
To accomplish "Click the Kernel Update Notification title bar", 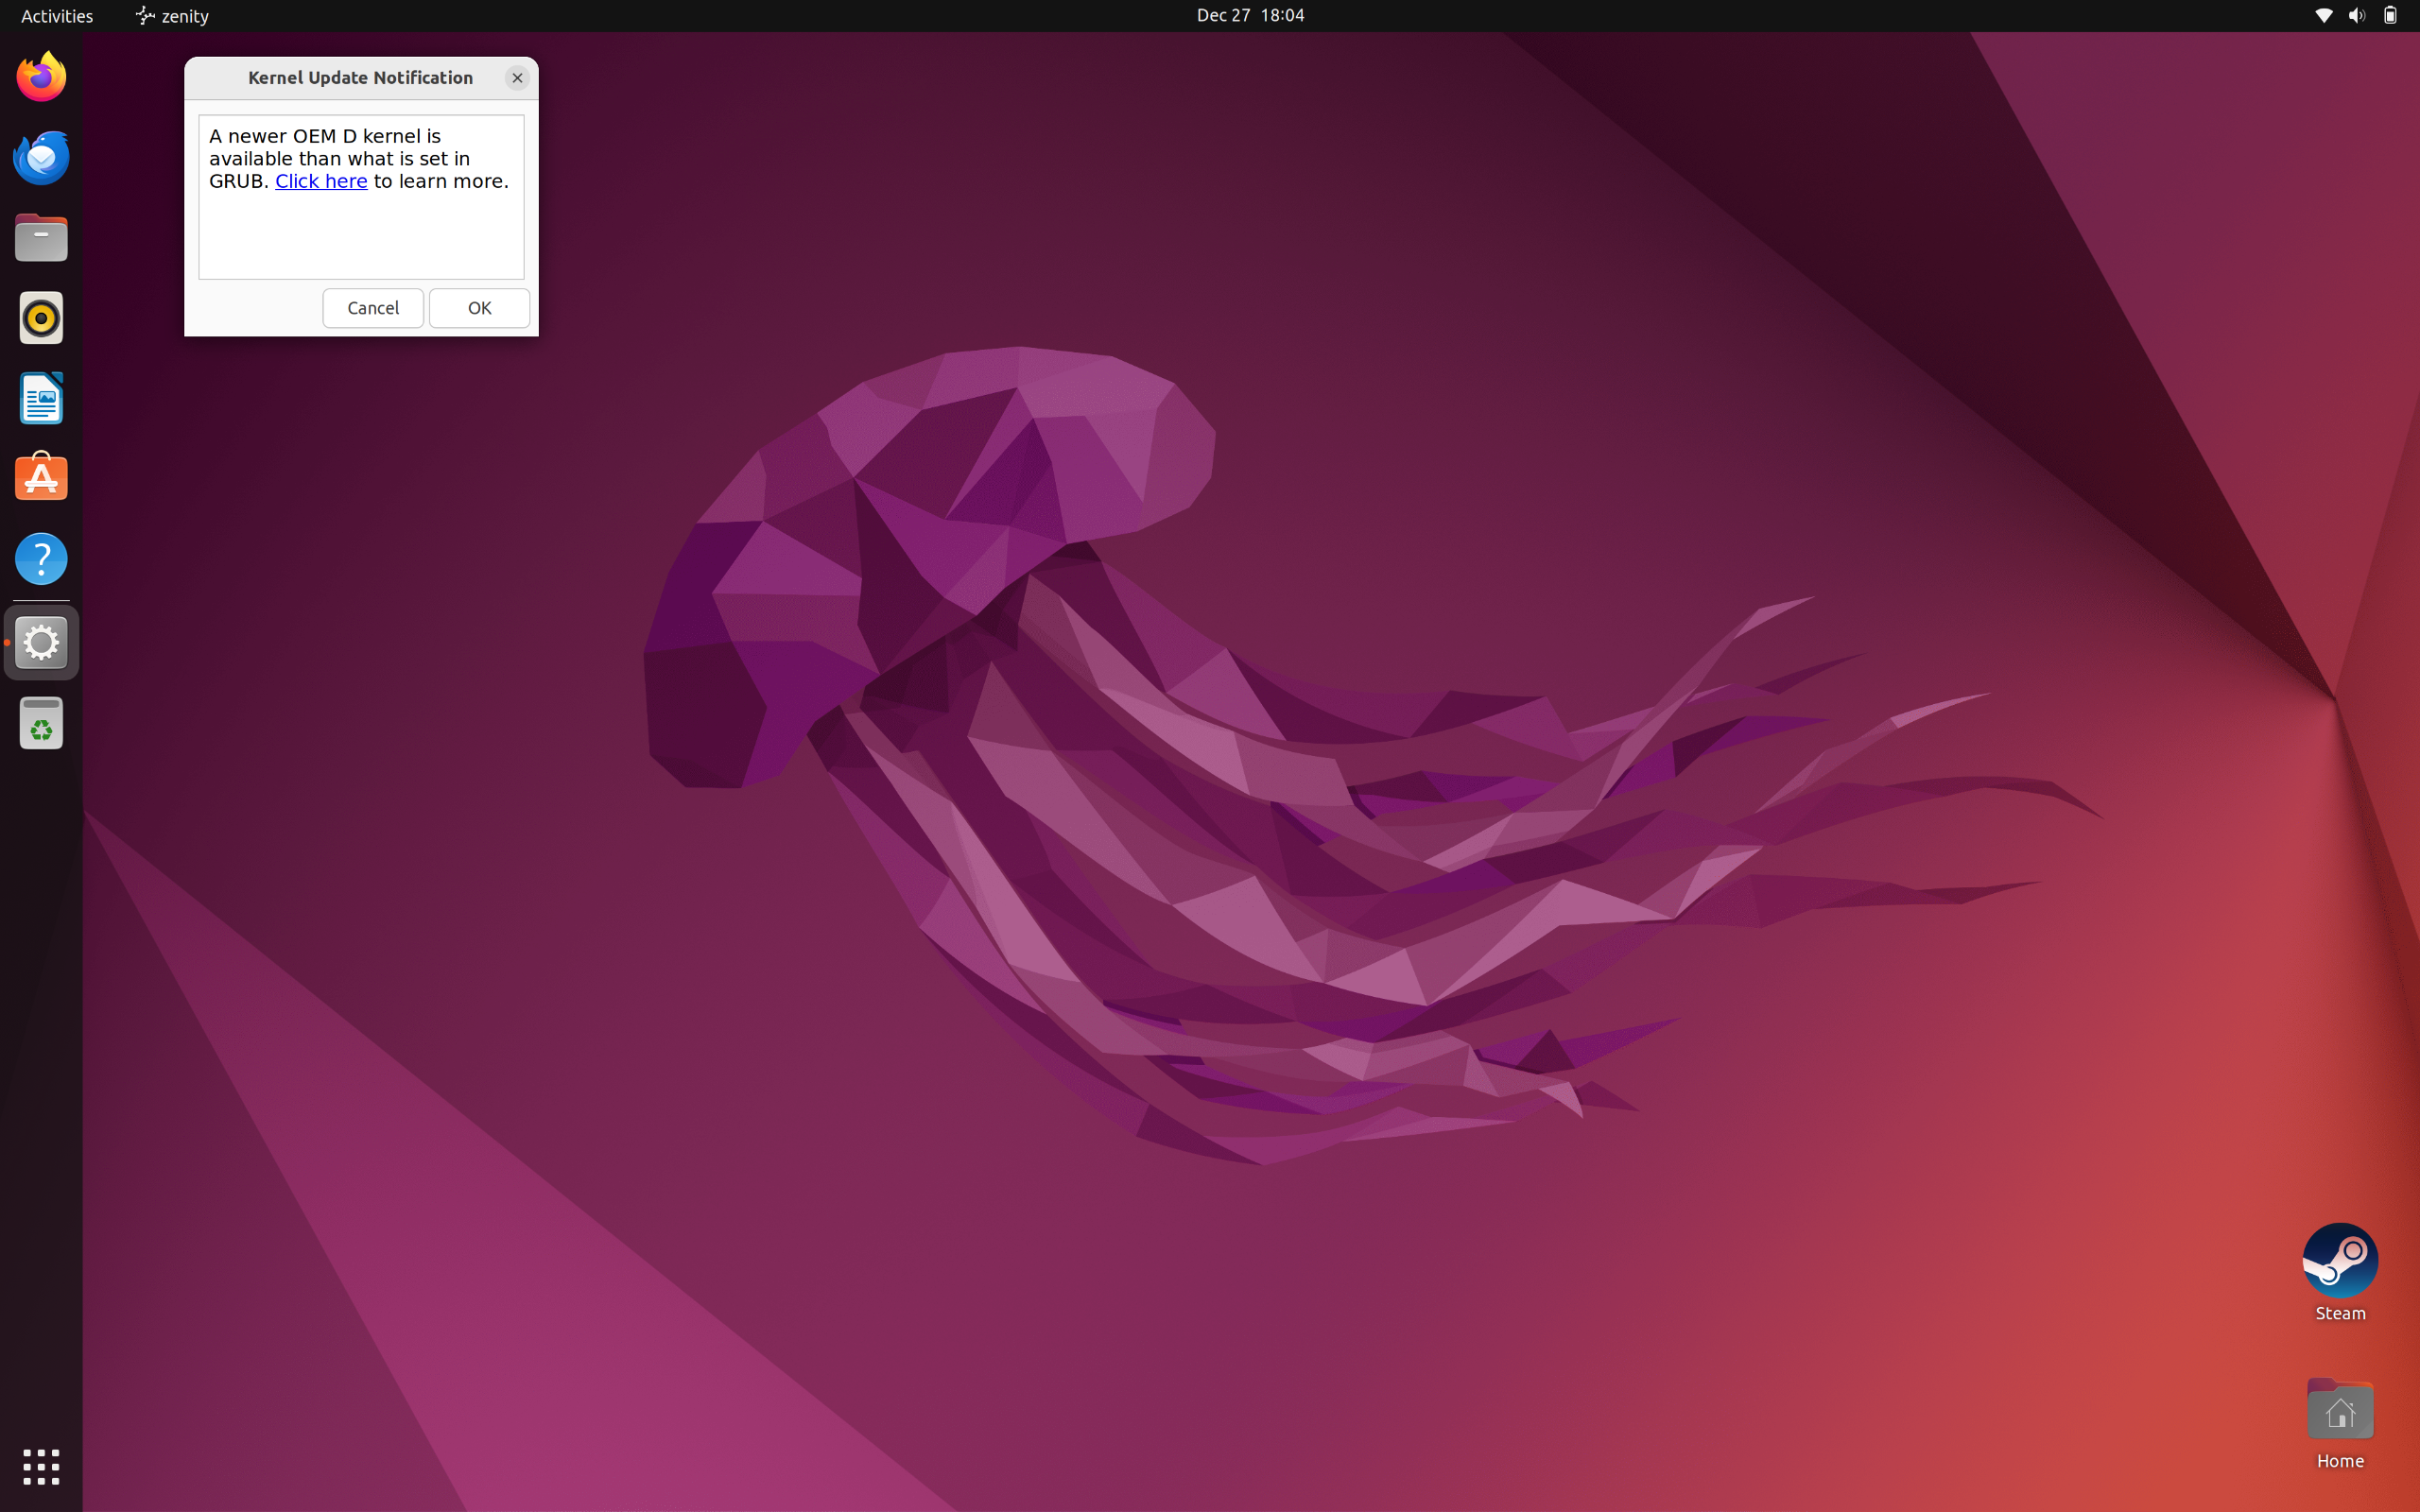I will pyautogui.click(x=360, y=78).
